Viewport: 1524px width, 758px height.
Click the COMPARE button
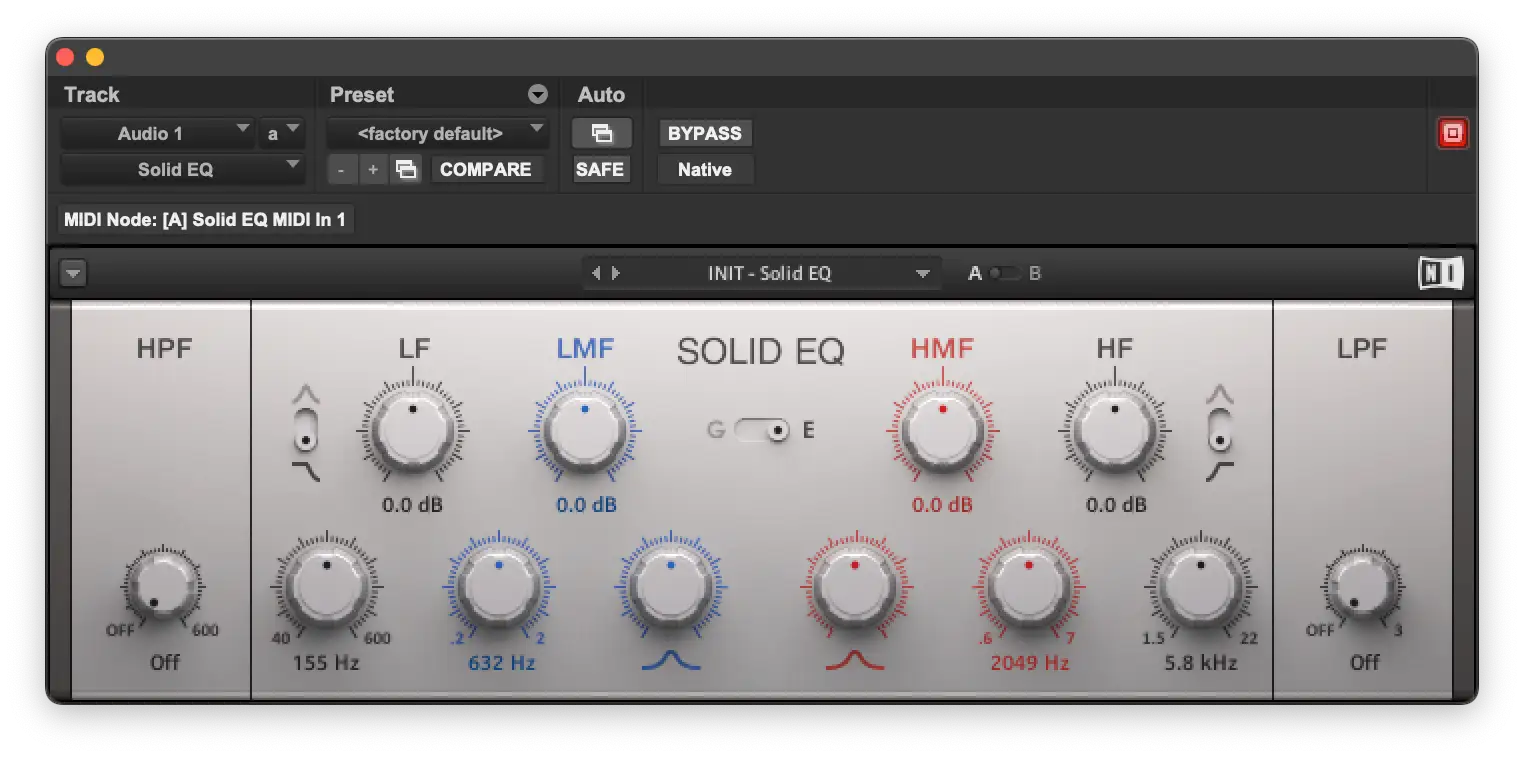486,170
